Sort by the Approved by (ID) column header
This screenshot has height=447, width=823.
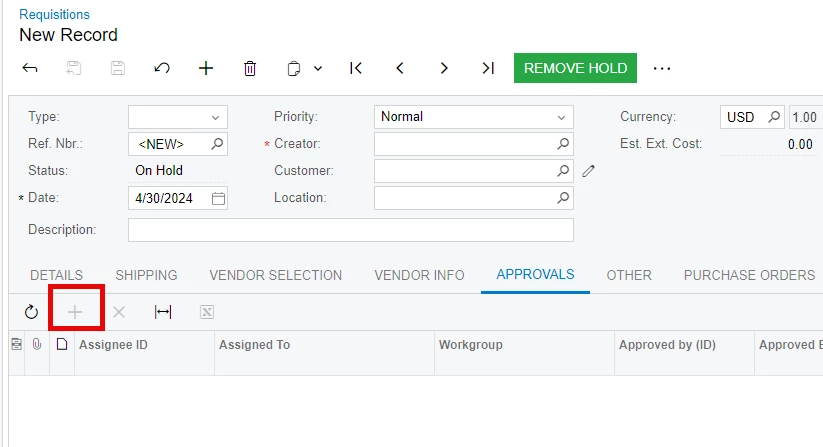(667, 345)
